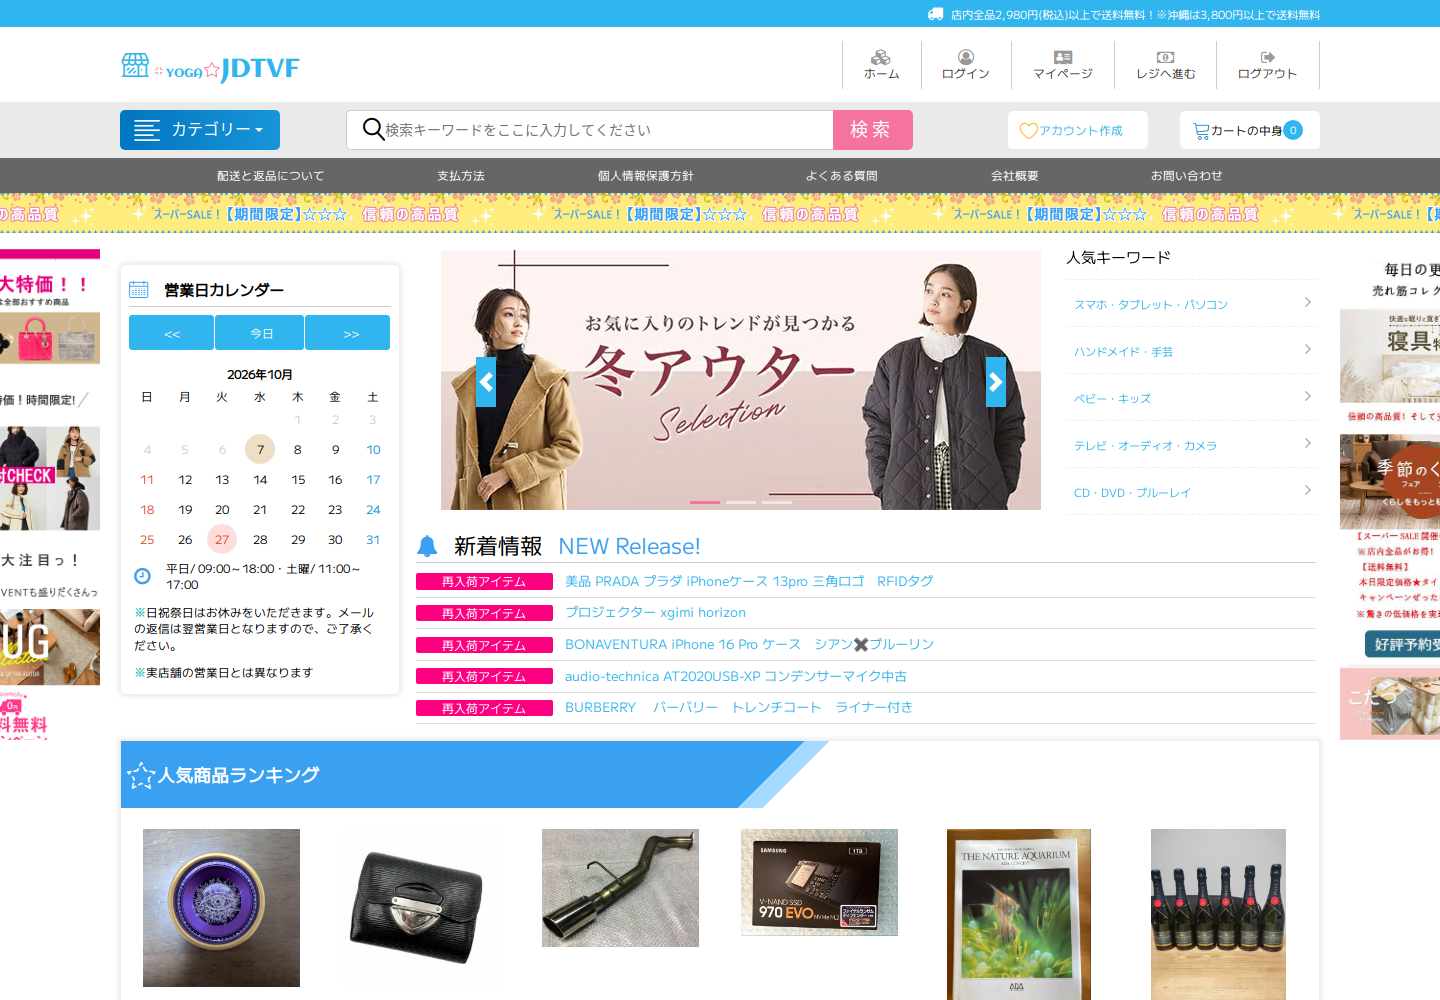Click the pink 検索 button
The height and width of the screenshot is (1000, 1440).
click(x=873, y=130)
